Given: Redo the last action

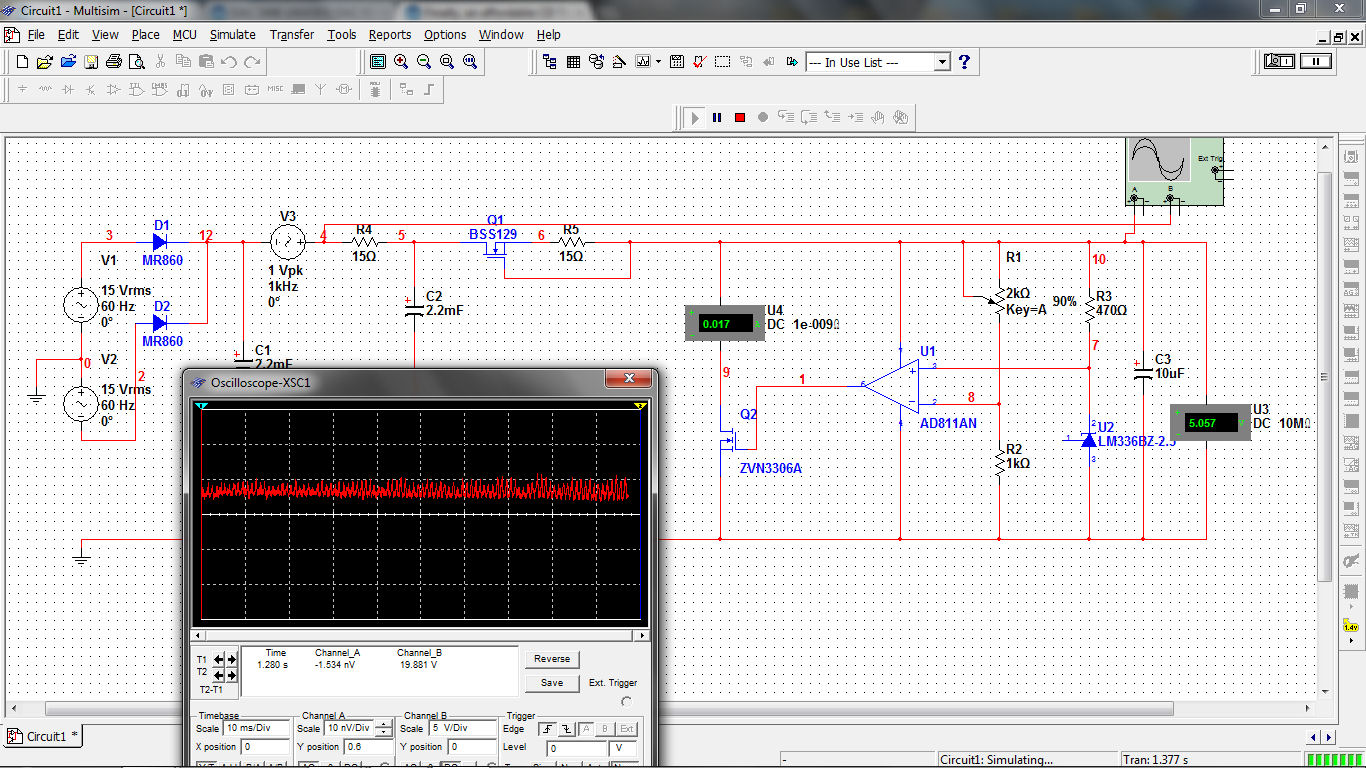Looking at the screenshot, I should [252, 62].
